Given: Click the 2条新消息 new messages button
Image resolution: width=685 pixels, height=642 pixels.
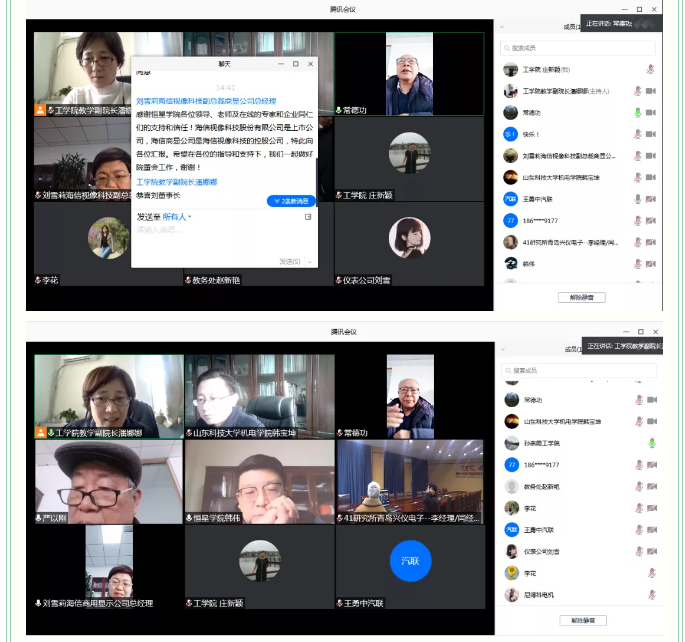Looking at the screenshot, I should click(x=291, y=201).
